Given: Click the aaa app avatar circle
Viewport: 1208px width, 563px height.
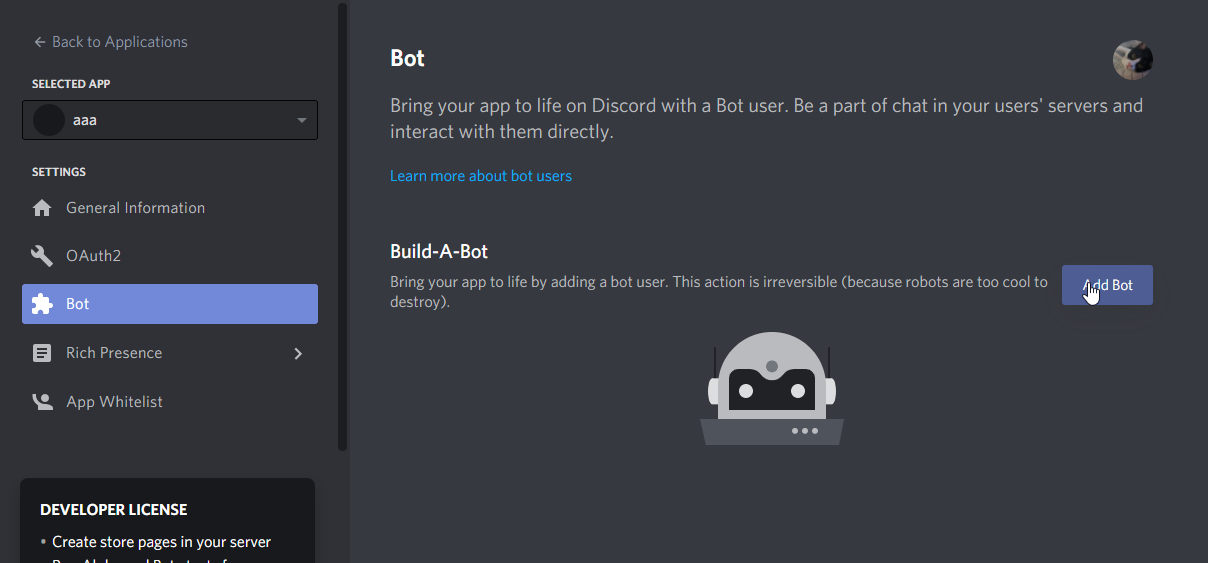Looking at the screenshot, I should coord(49,120).
